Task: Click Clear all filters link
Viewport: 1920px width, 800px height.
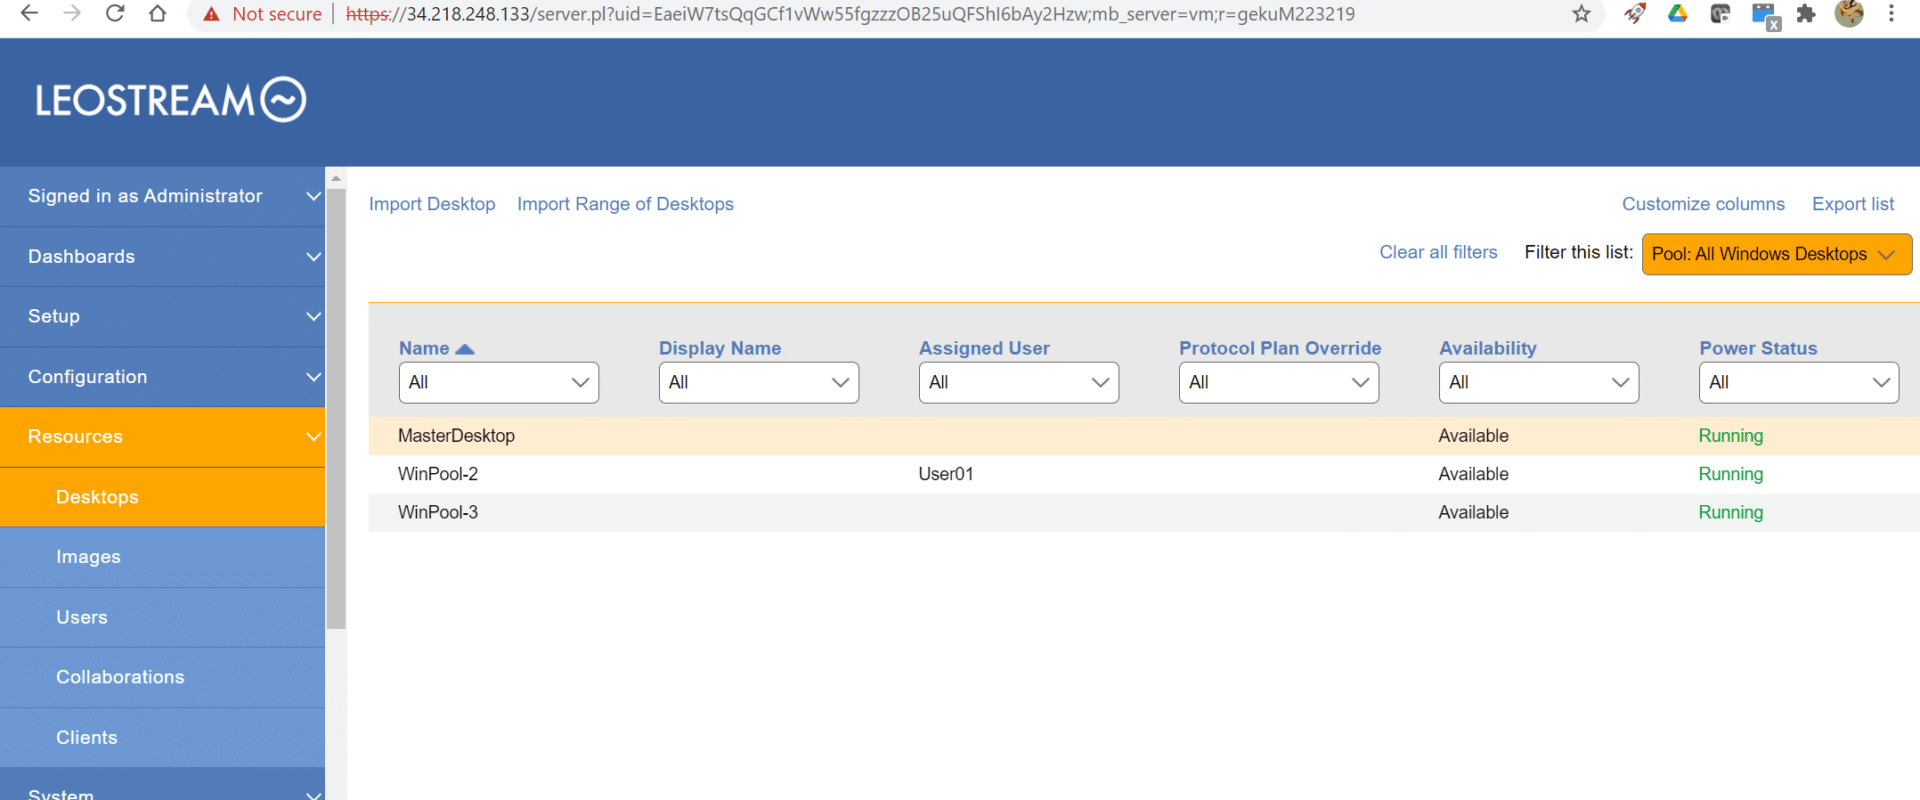Action: (x=1438, y=252)
